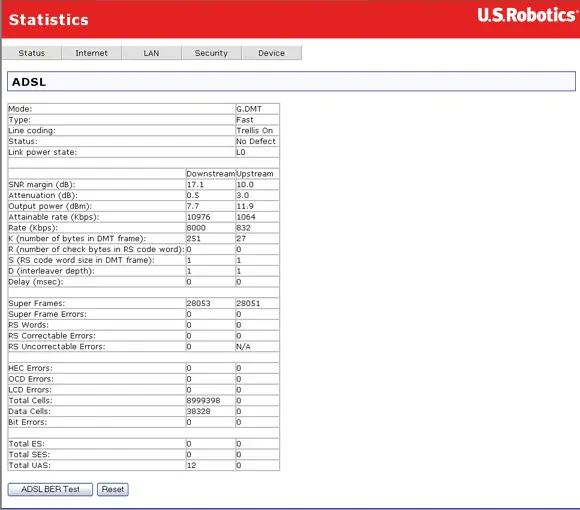Select the G.DMT mode value

249,109
